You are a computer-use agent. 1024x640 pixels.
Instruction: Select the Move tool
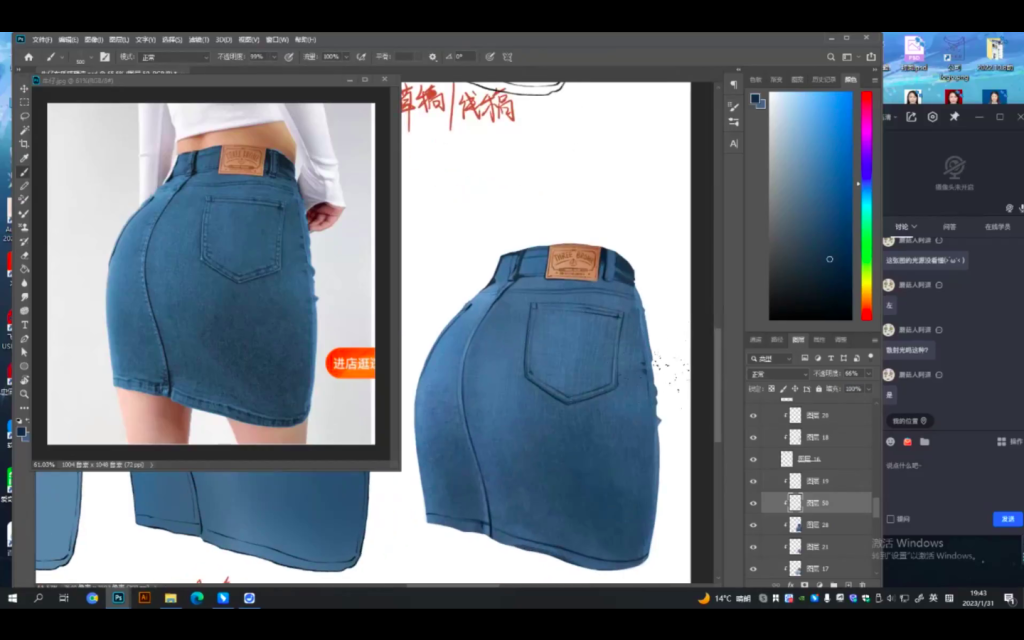pos(25,89)
